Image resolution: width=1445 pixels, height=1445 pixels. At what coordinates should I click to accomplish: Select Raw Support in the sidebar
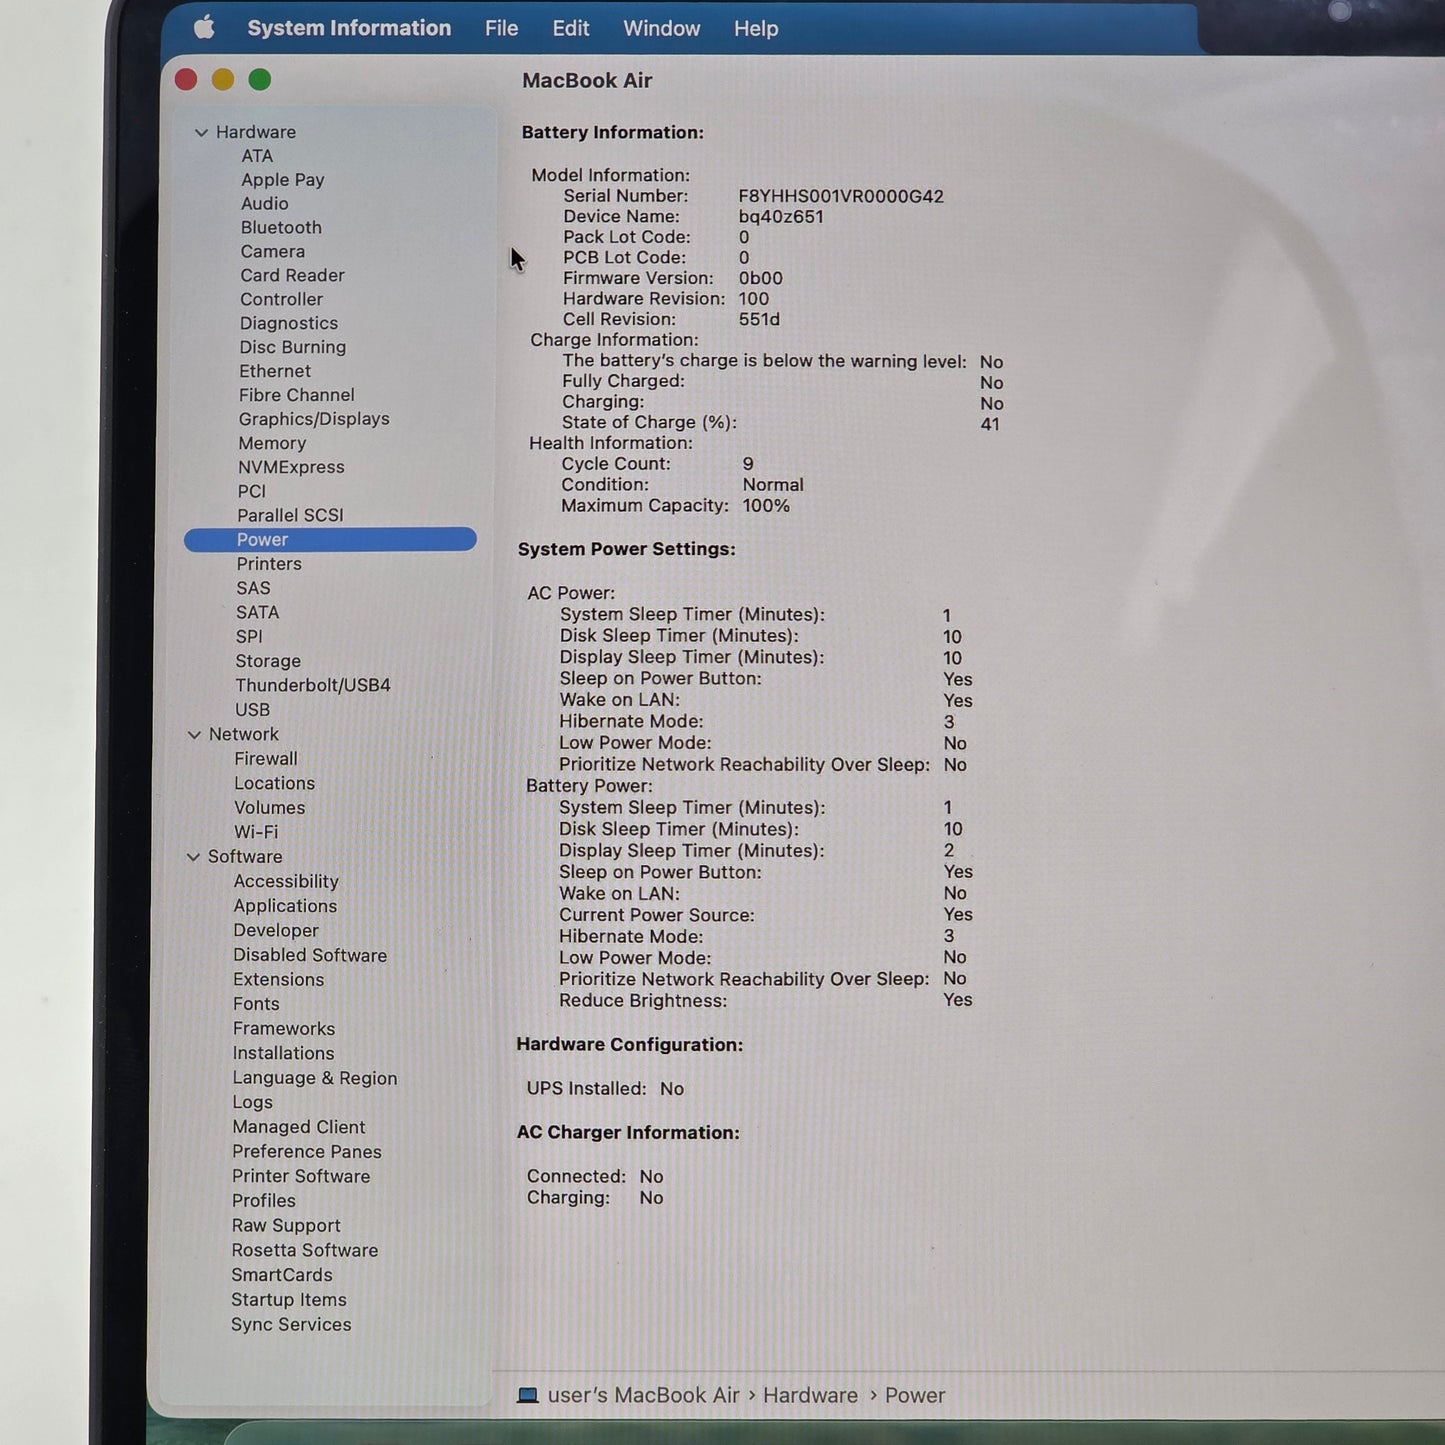click(x=286, y=1226)
